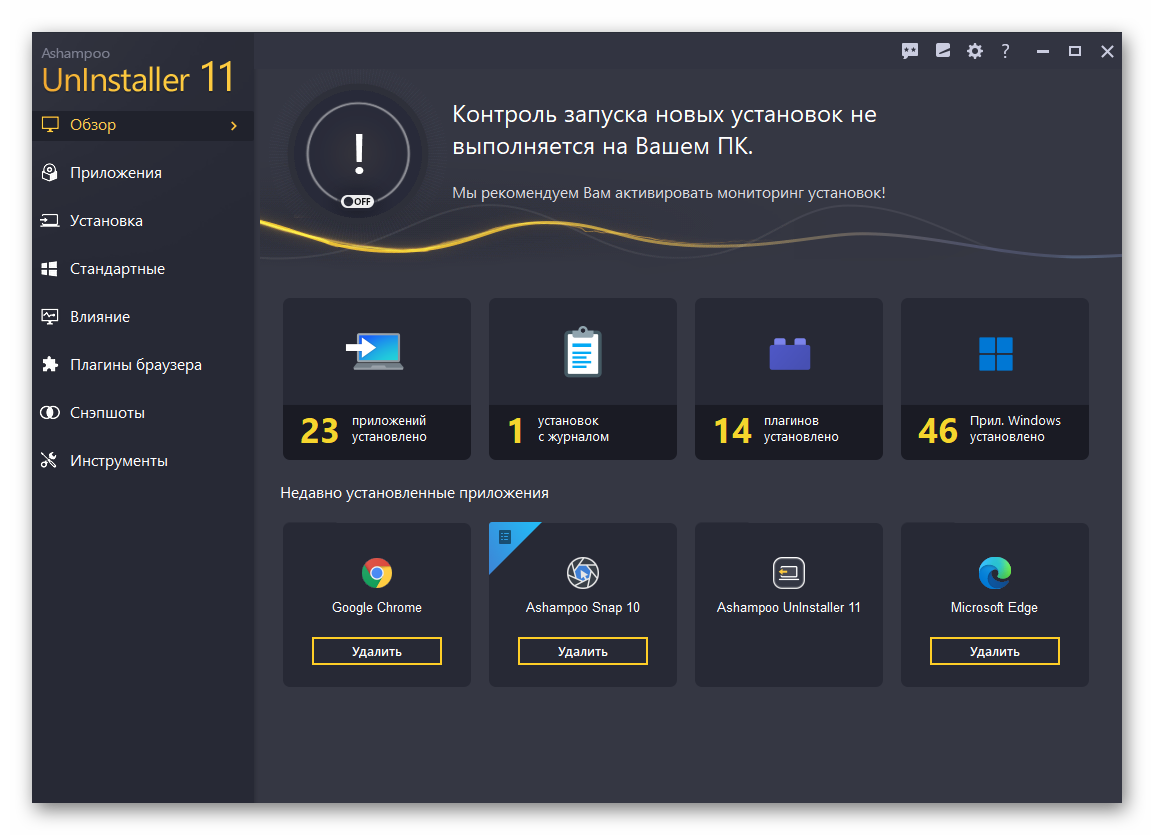The image size is (1154, 835).
Task: Open the Влияние section
Action: tap(144, 317)
